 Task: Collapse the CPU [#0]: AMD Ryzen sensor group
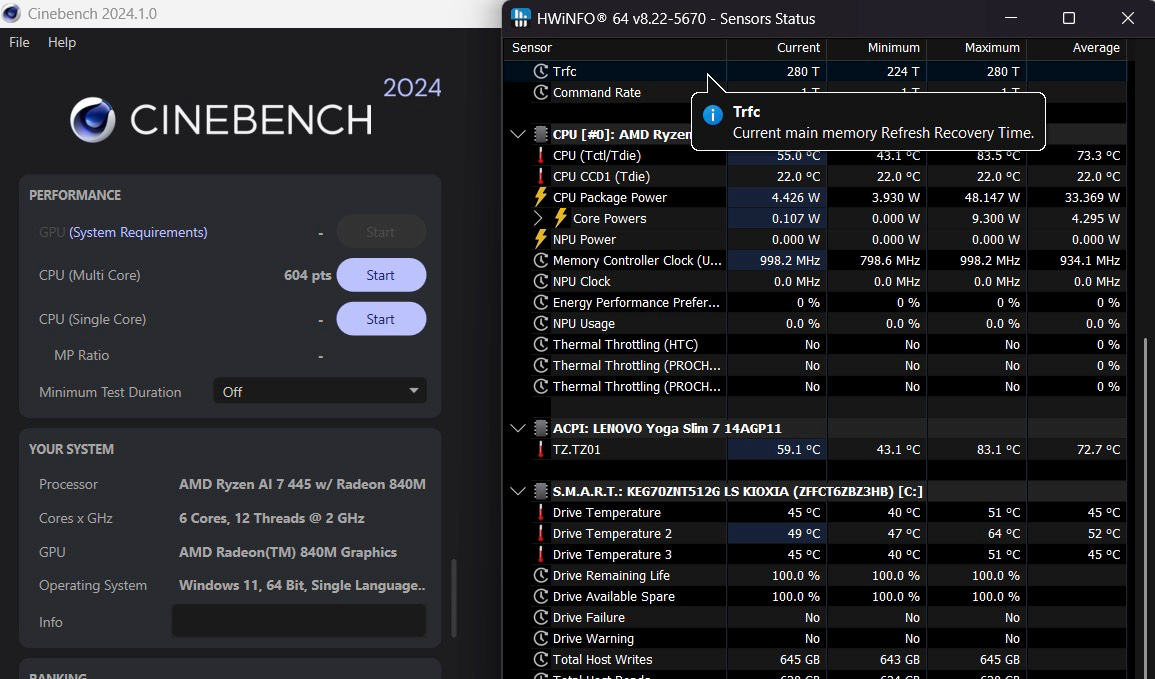tap(518, 134)
